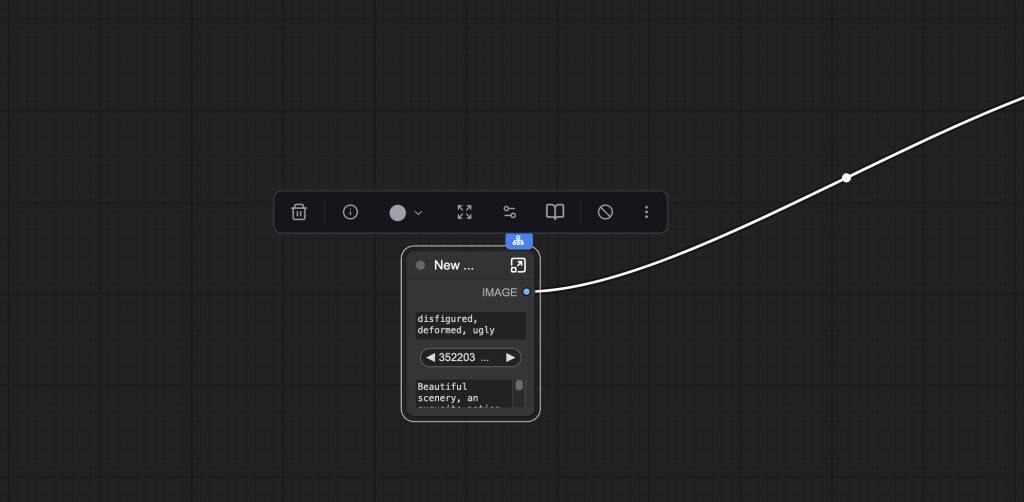Decrease the seed value with left arrow

tap(430, 357)
